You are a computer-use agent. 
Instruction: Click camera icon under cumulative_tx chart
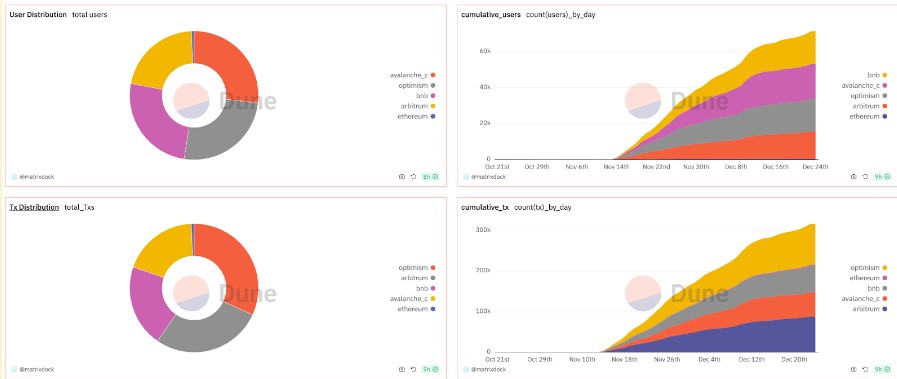[x=854, y=369]
